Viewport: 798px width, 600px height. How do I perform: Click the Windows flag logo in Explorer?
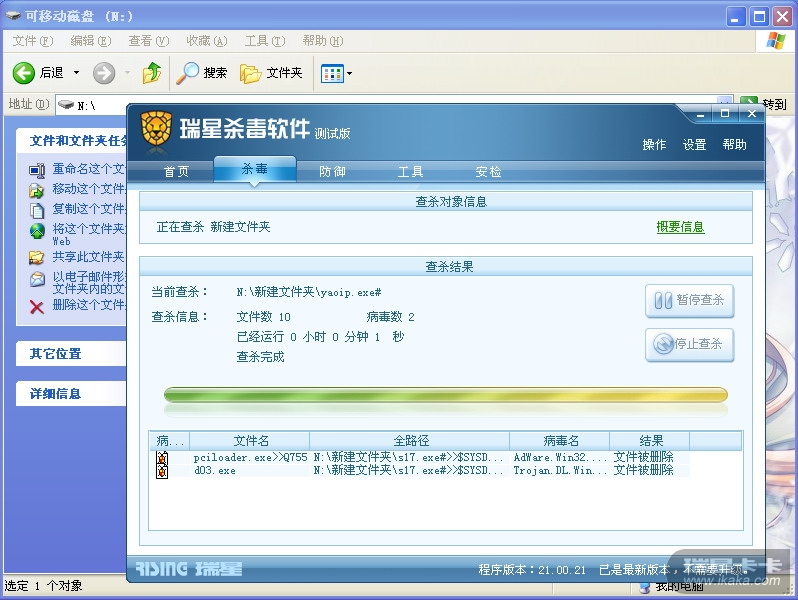click(x=775, y=41)
